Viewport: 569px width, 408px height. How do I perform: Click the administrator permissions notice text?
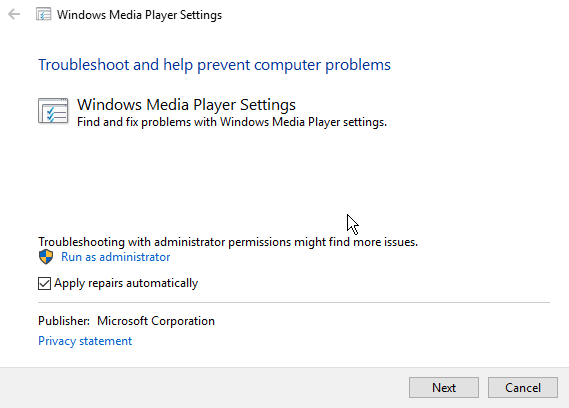click(x=228, y=242)
